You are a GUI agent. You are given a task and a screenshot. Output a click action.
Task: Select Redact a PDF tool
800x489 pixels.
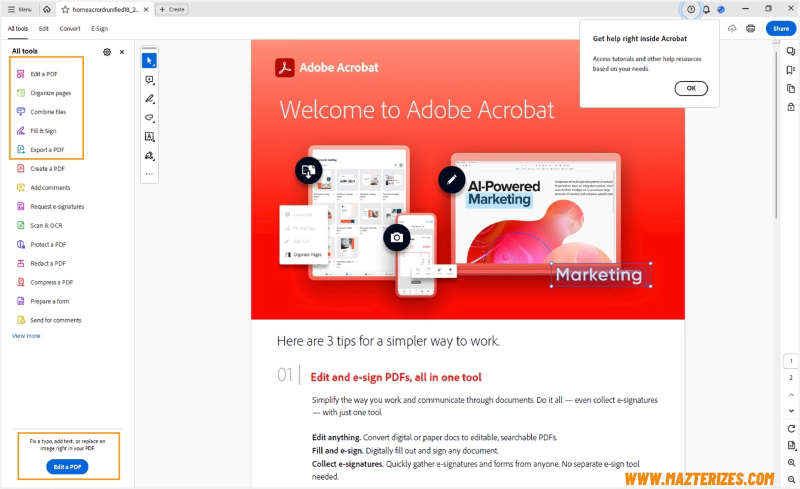tap(47, 263)
